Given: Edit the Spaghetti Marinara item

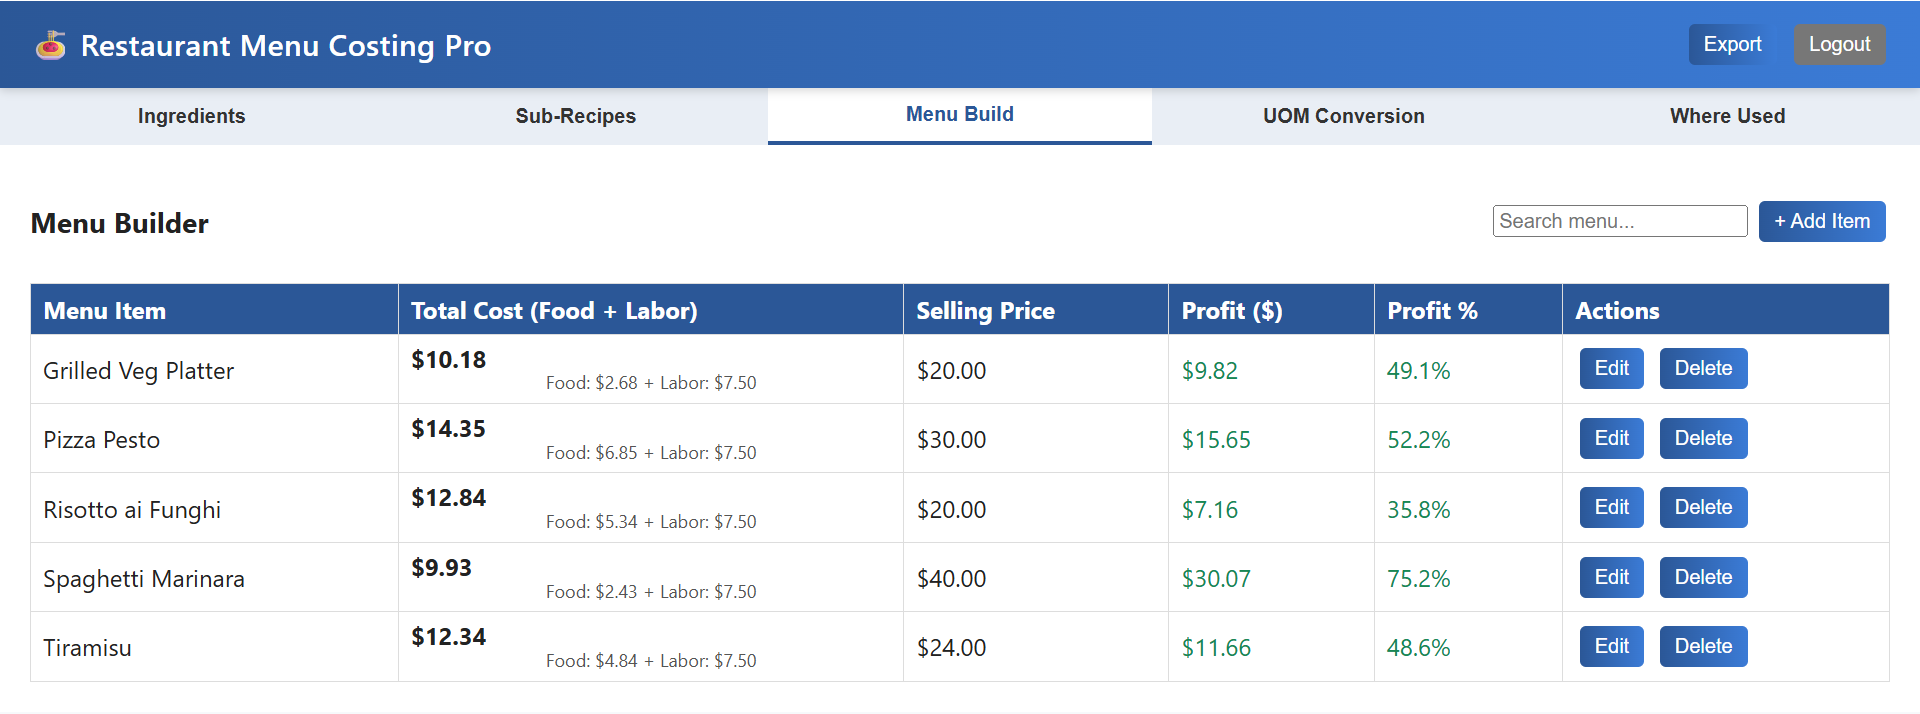Looking at the screenshot, I should [1611, 577].
